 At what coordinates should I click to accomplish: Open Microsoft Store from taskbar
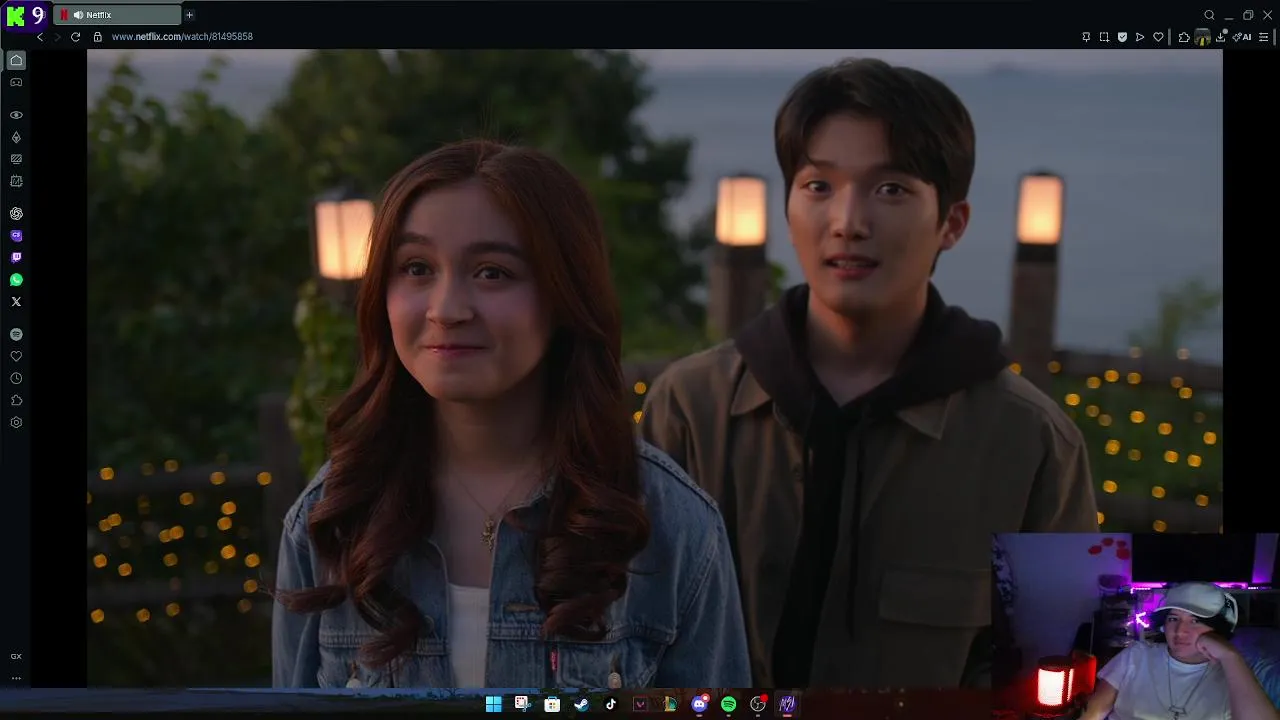(552, 704)
